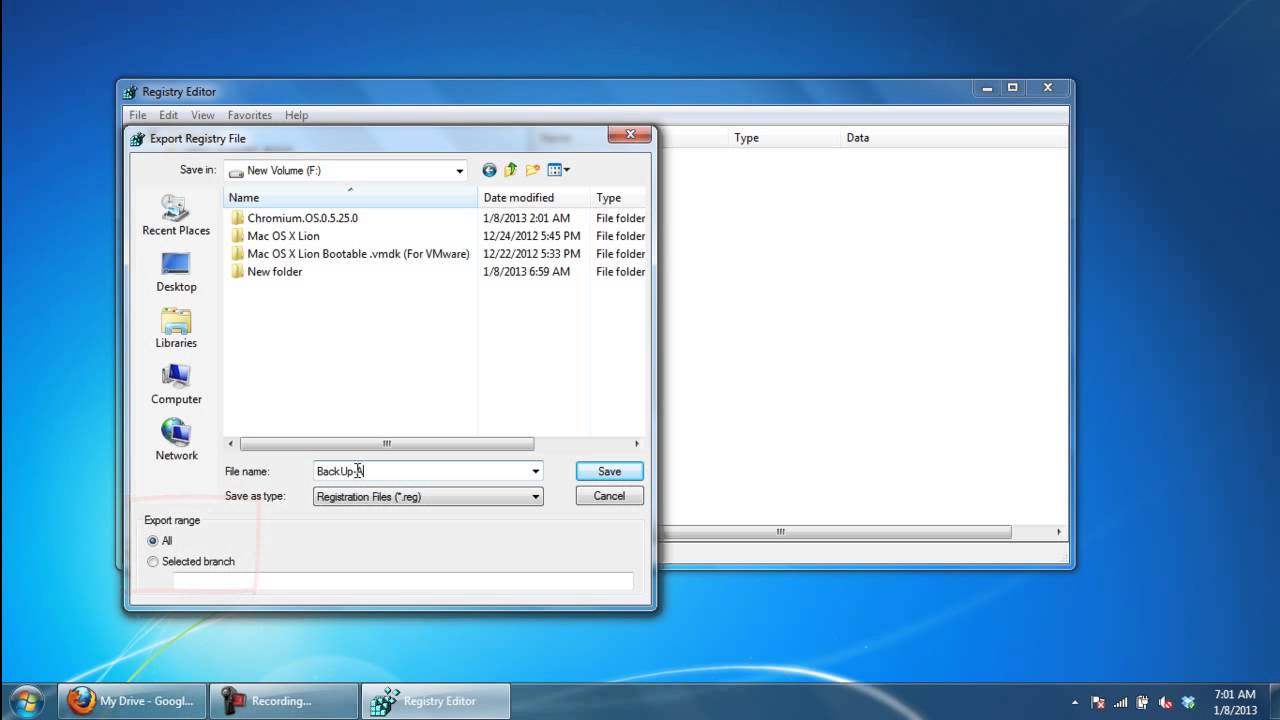Viewport: 1280px width, 720px height.
Task: Click the 12/22/2012 5:33 PM date cell
Action: 531,254
